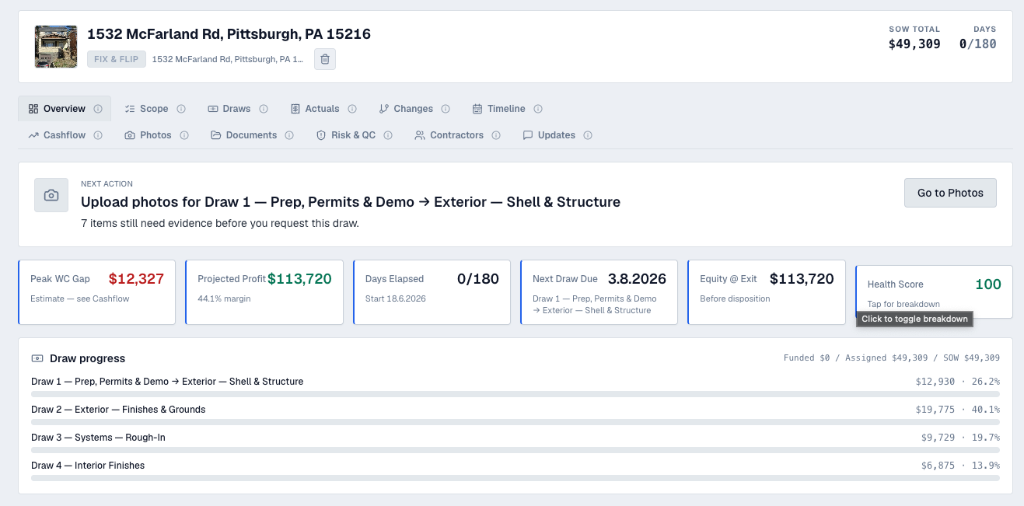Click the '$6,875 · 13.9%' amount
1024x506 pixels.
pyautogui.click(x=960, y=466)
